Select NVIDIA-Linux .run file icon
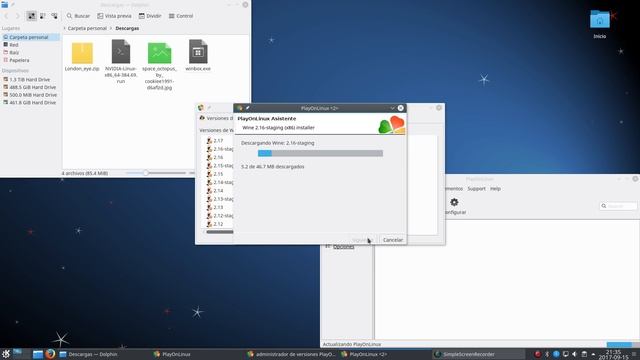This screenshot has height=360, width=640. (x=121, y=51)
